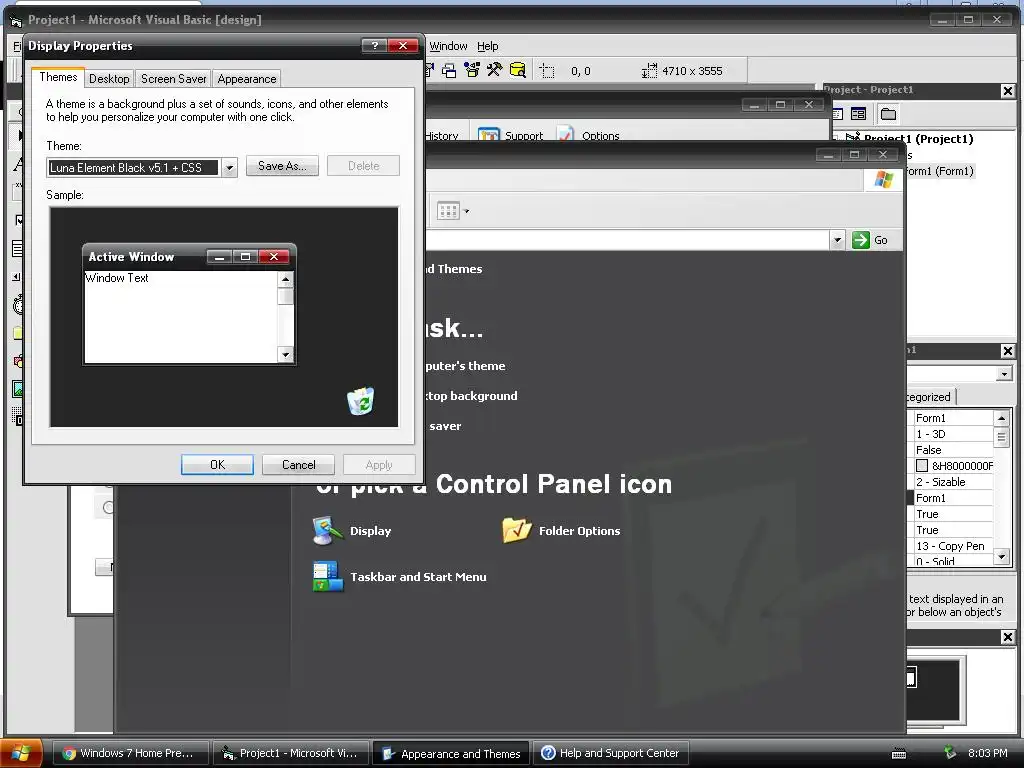Open the Theme combo box dropdown
Viewport: 1024px width, 768px height.
point(229,168)
